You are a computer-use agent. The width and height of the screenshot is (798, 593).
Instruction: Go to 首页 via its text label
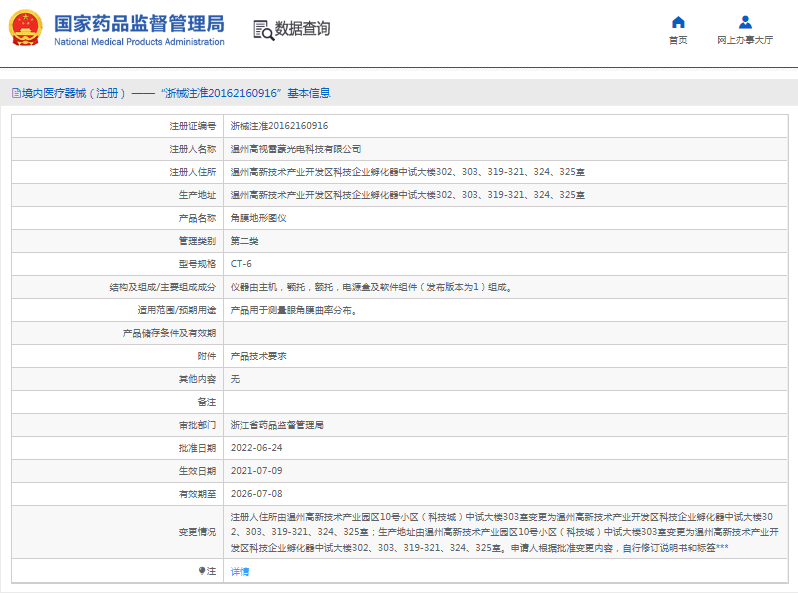tap(678, 41)
